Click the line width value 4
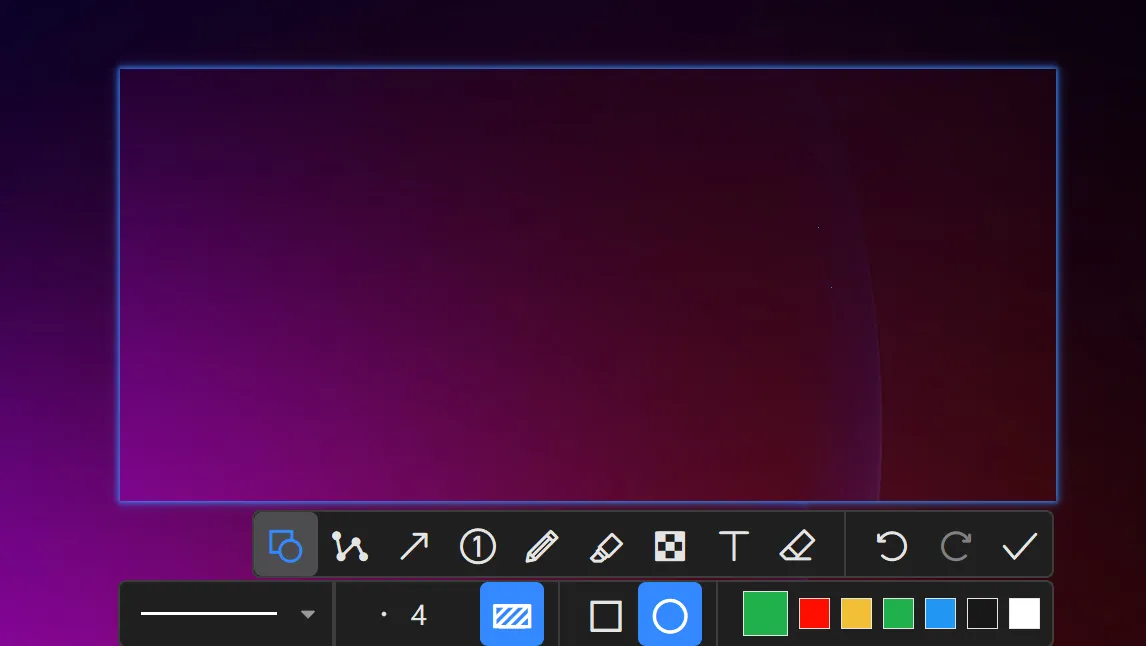Image resolution: width=1146 pixels, height=646 pixels. pyautogui.click(x=418, y=615)
